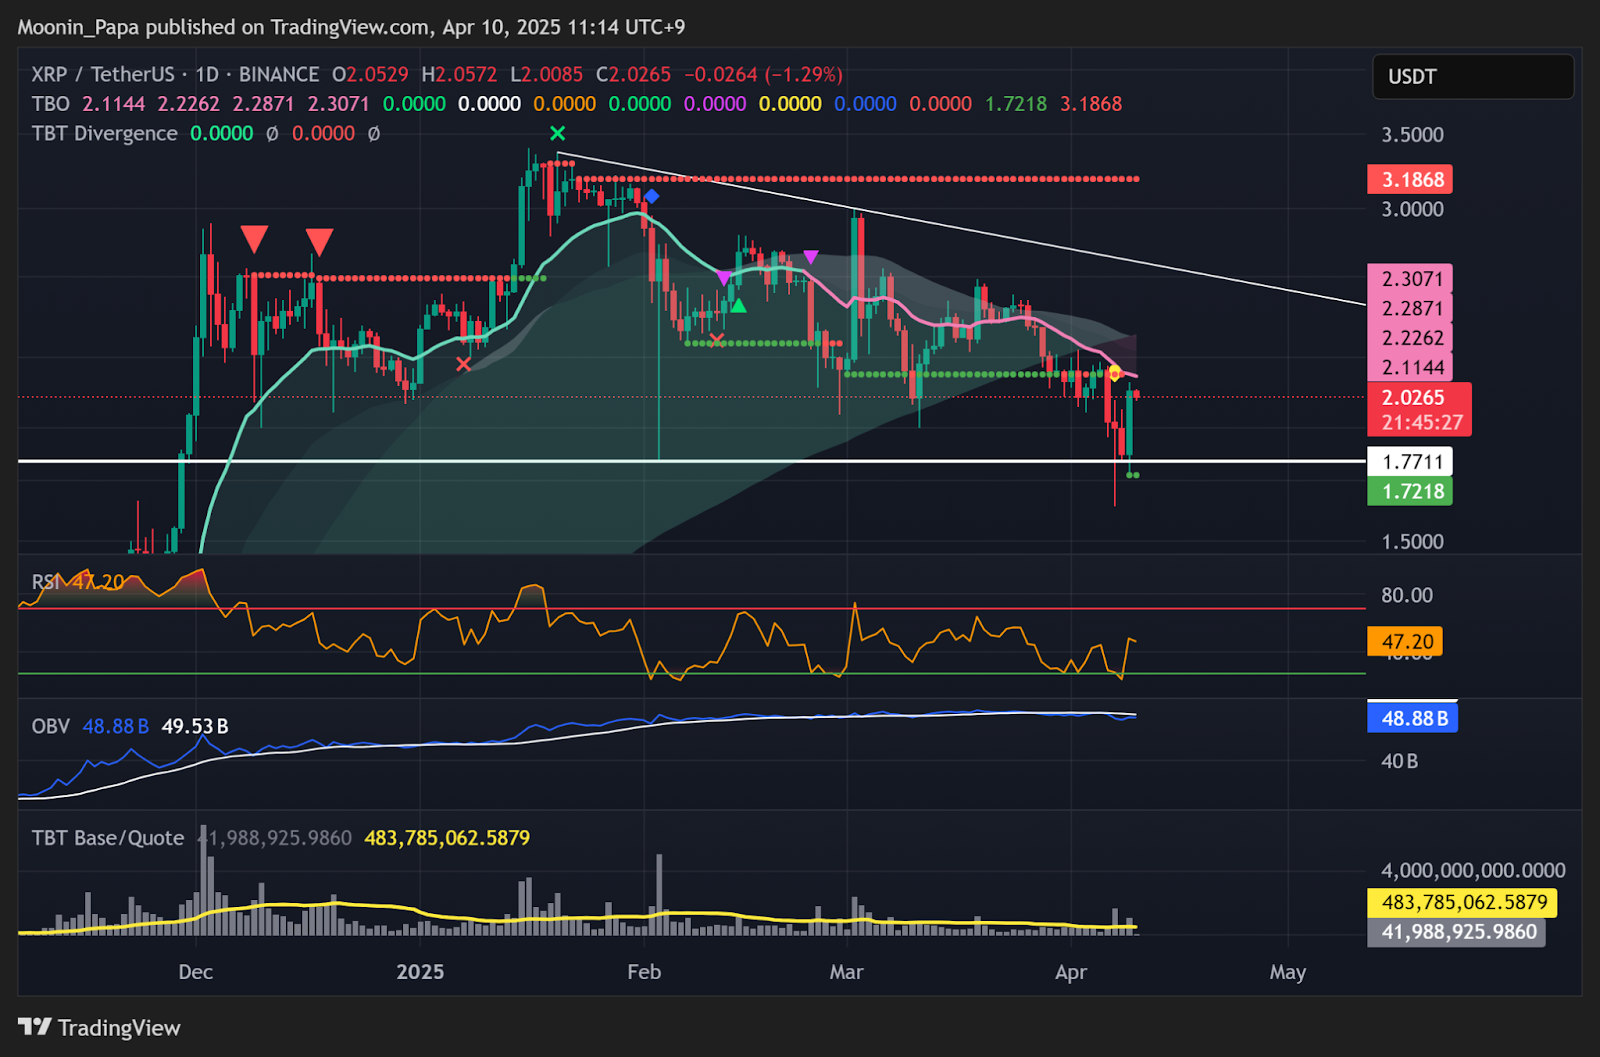Select the high value H2.0572

(459, 74)
